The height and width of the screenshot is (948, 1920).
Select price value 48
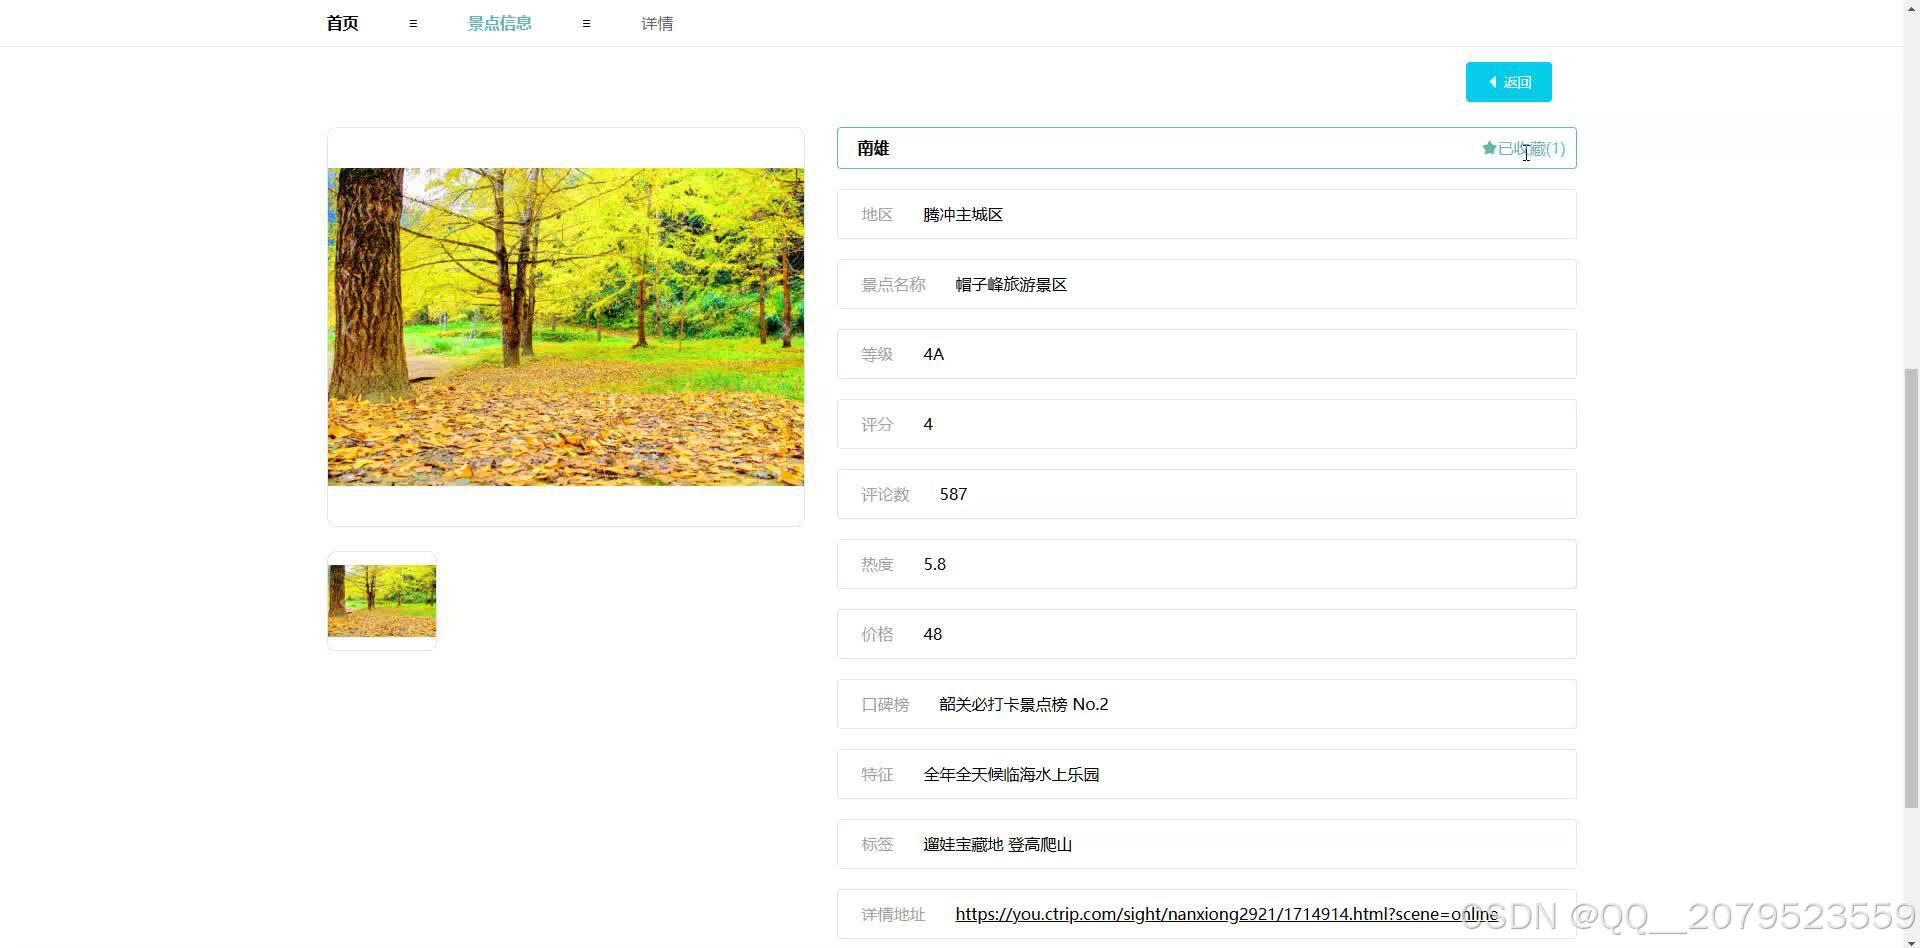click(x=933, y=634)
